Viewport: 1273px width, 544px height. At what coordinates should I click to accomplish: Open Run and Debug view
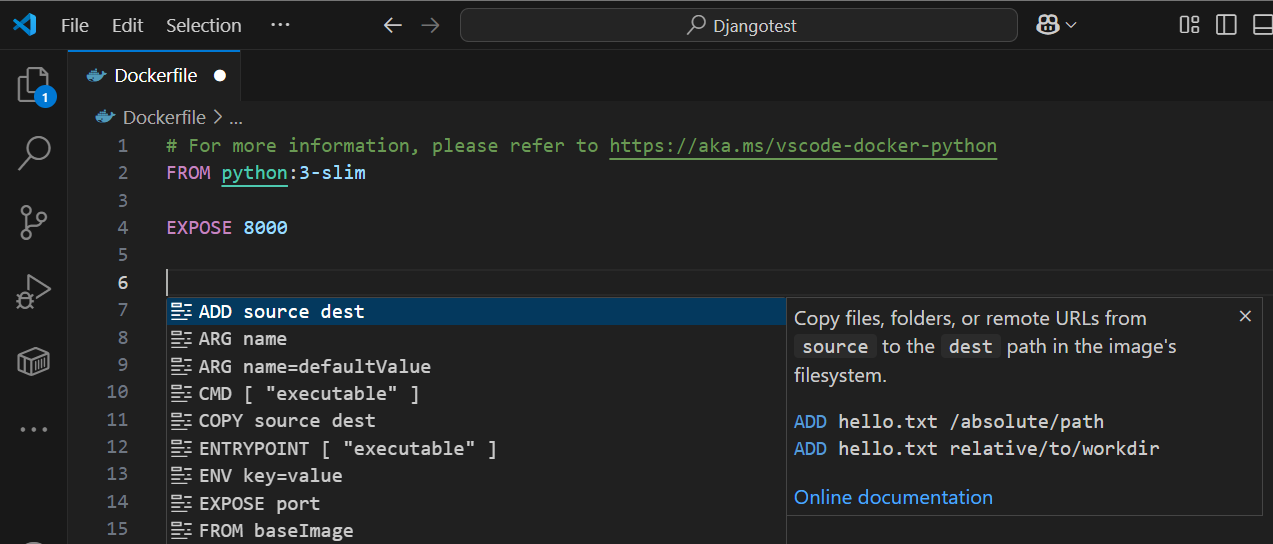point(34,292)
